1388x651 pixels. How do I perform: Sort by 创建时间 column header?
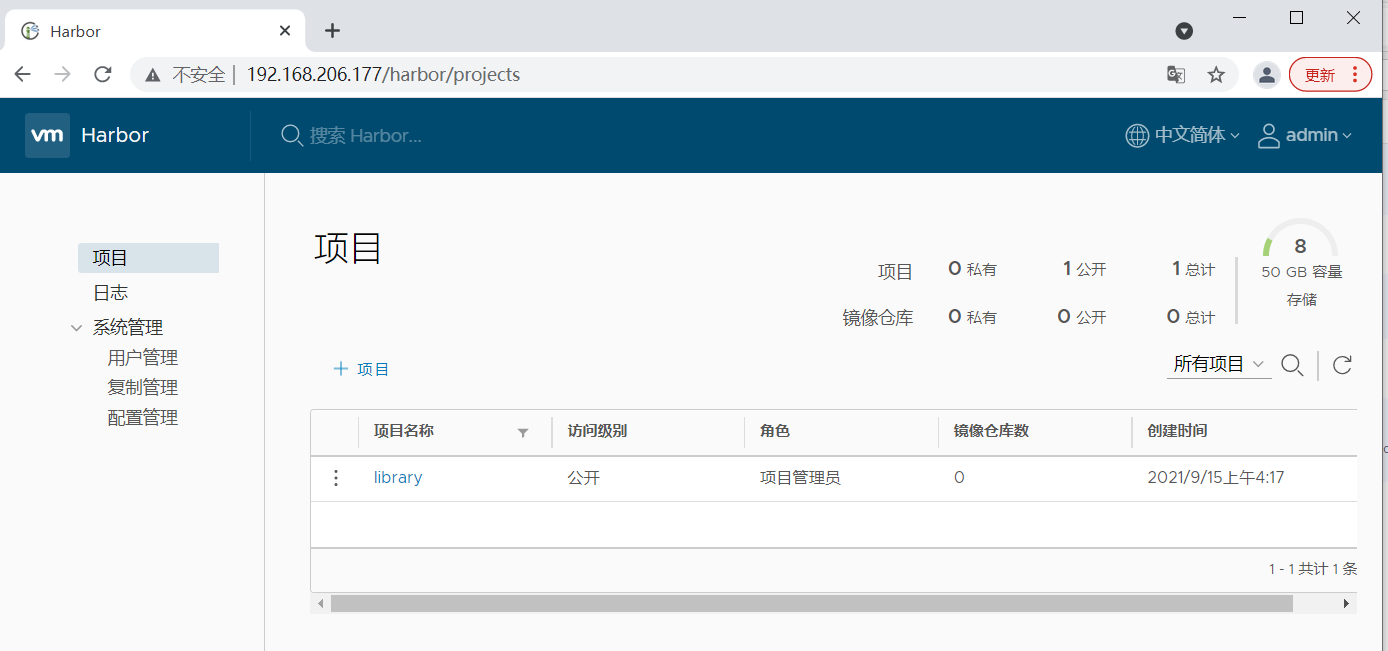1177,431
